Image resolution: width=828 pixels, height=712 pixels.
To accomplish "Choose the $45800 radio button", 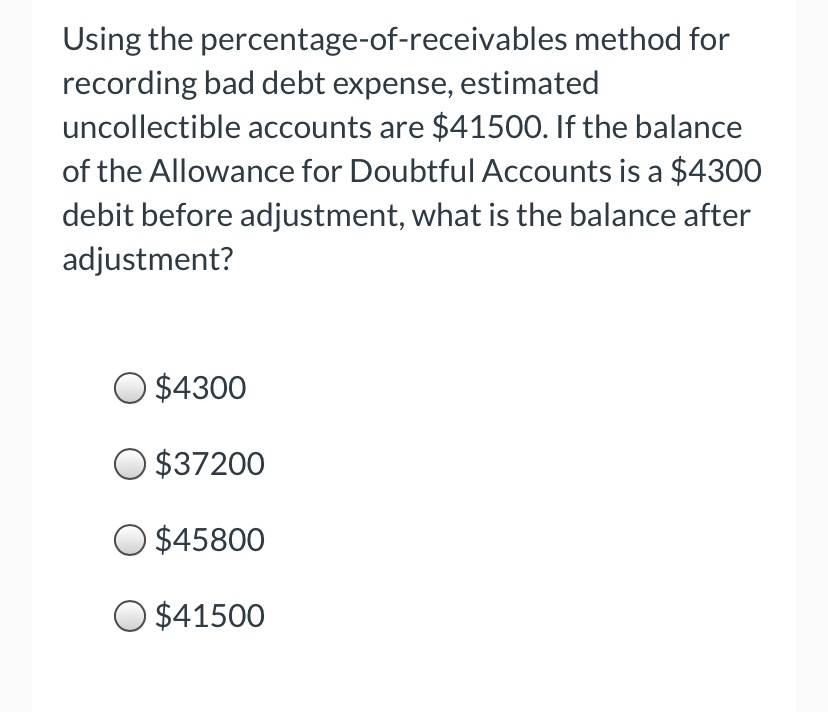I will click(x=129, y=540).
